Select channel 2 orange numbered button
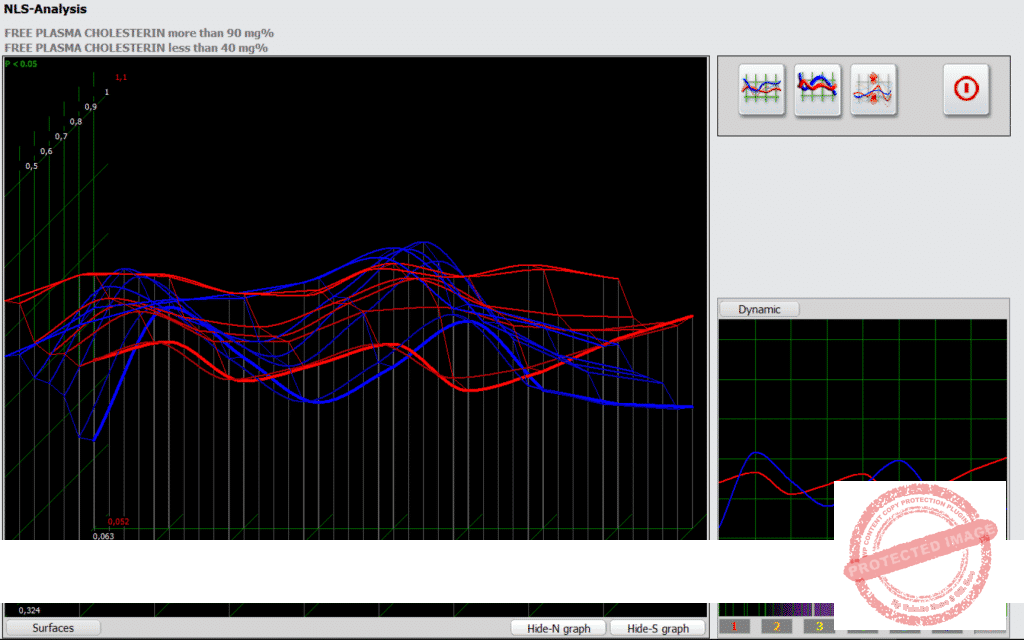1024x640 pixels. click(776, 627)
